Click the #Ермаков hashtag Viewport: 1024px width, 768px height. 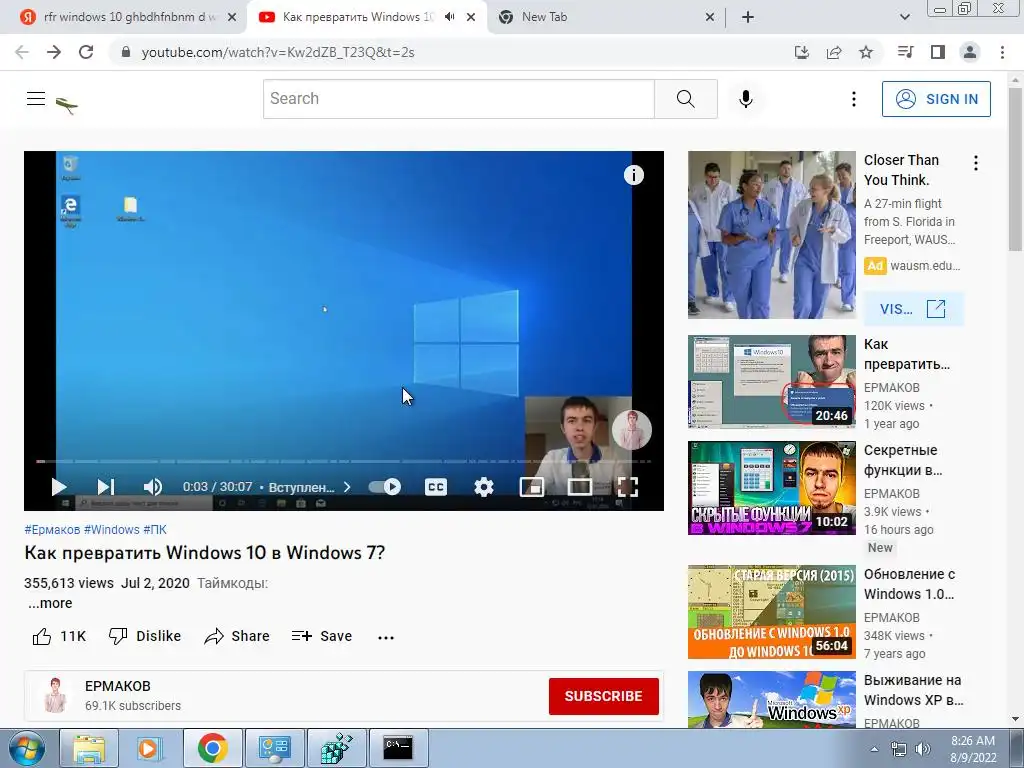point(52,530)
